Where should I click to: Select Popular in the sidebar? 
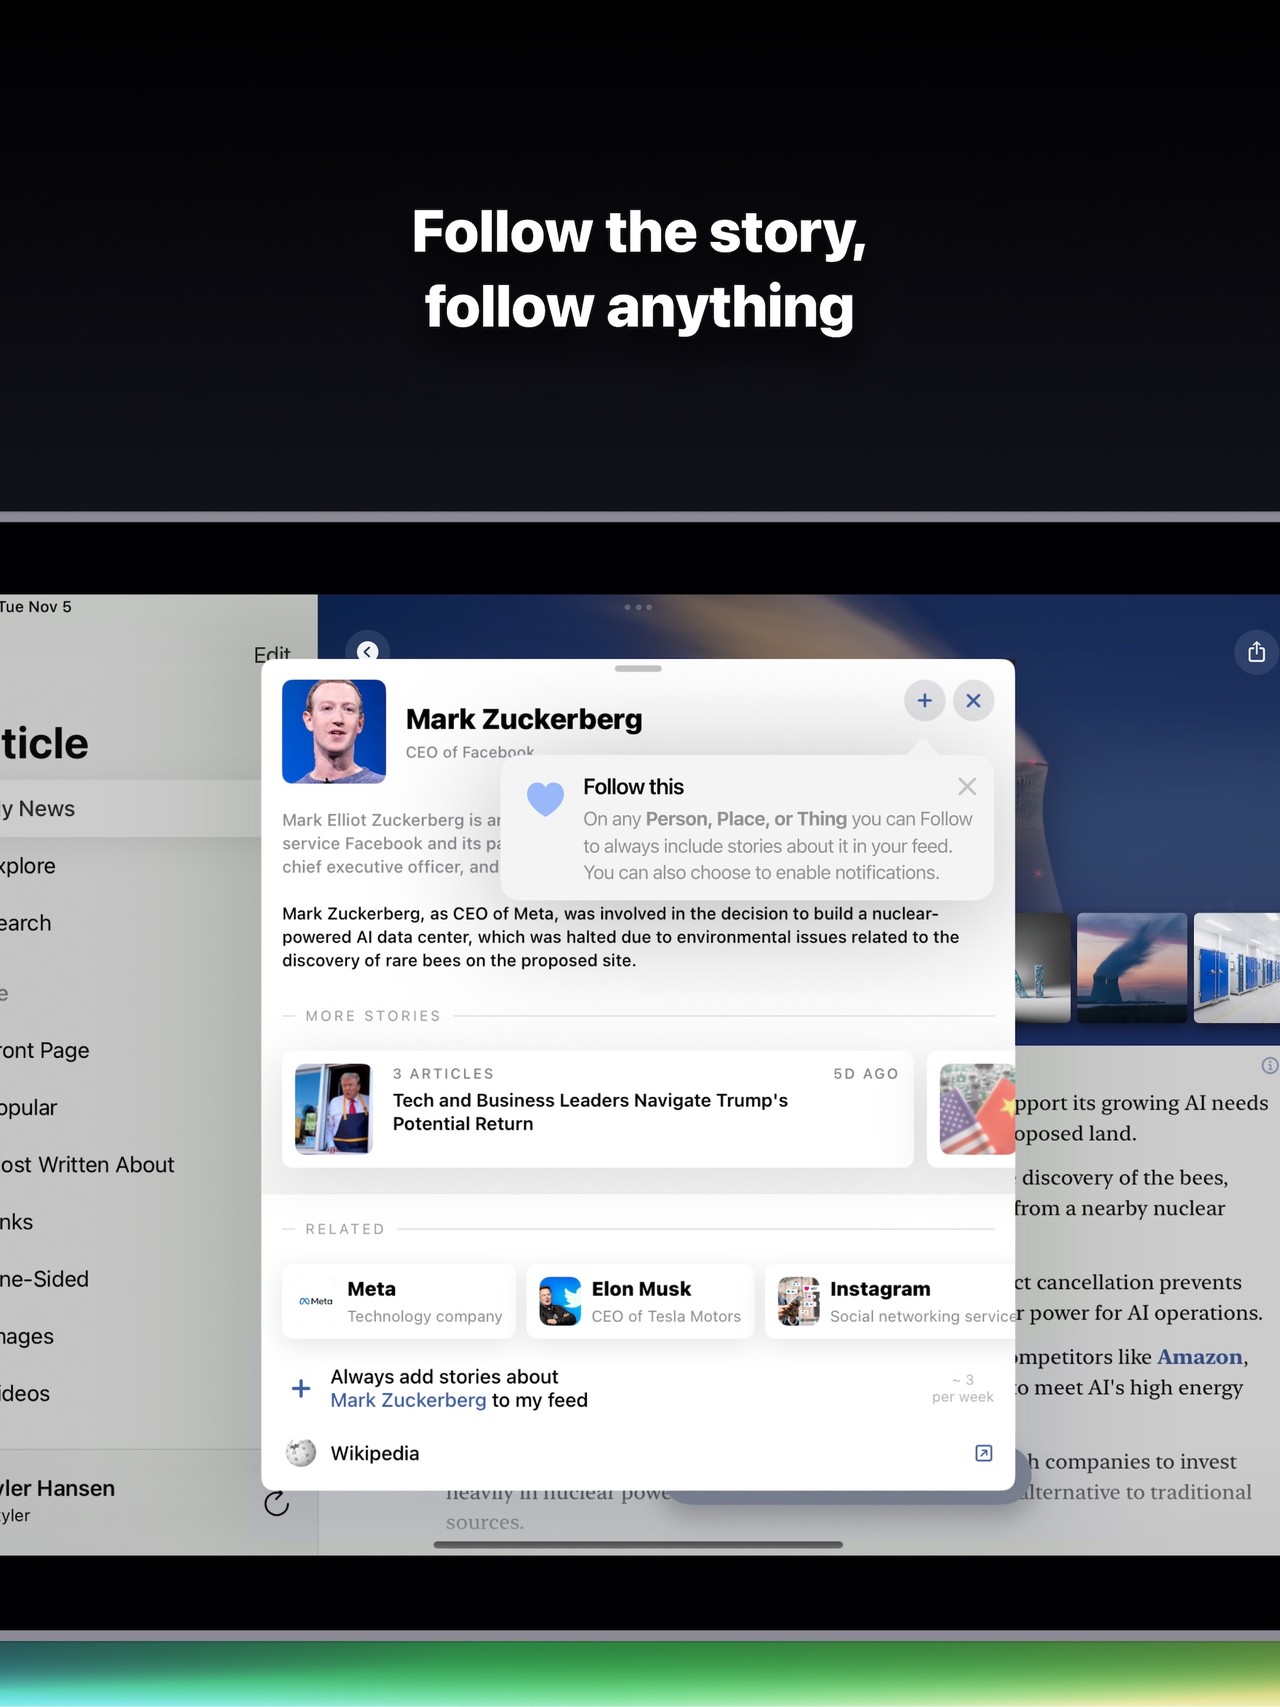[131, 1107]
